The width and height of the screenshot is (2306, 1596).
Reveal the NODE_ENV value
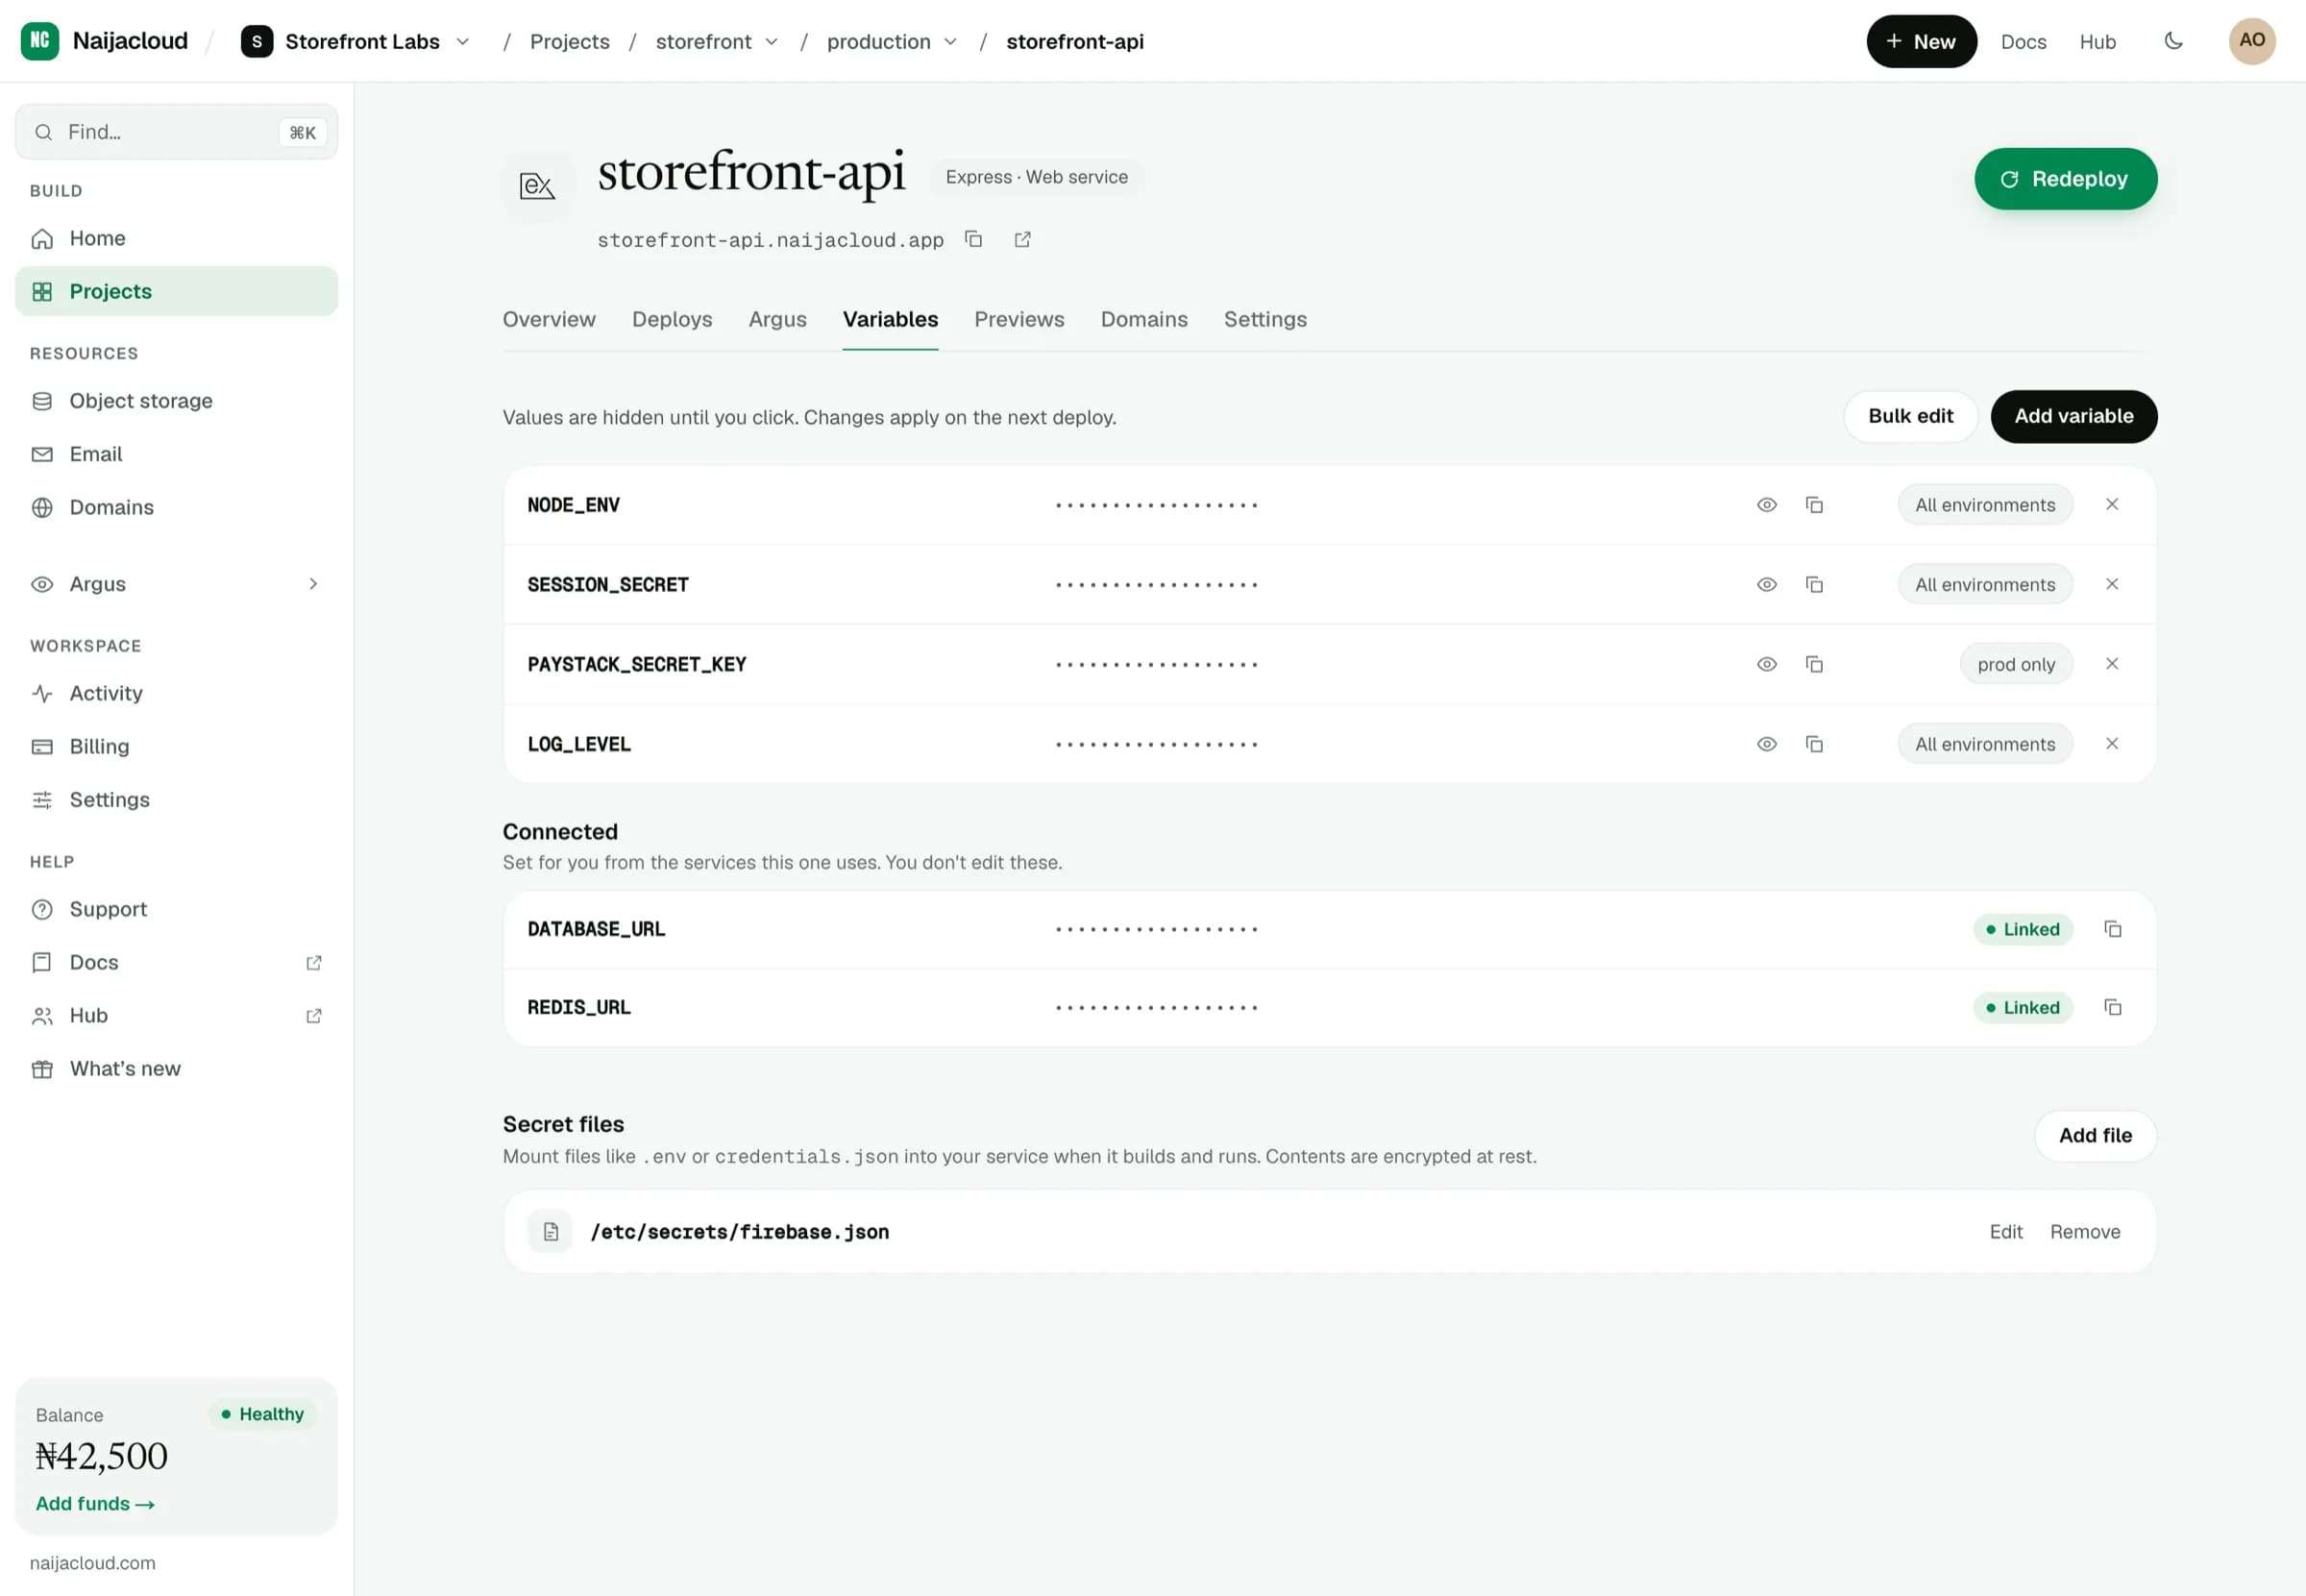[1766, 505]
